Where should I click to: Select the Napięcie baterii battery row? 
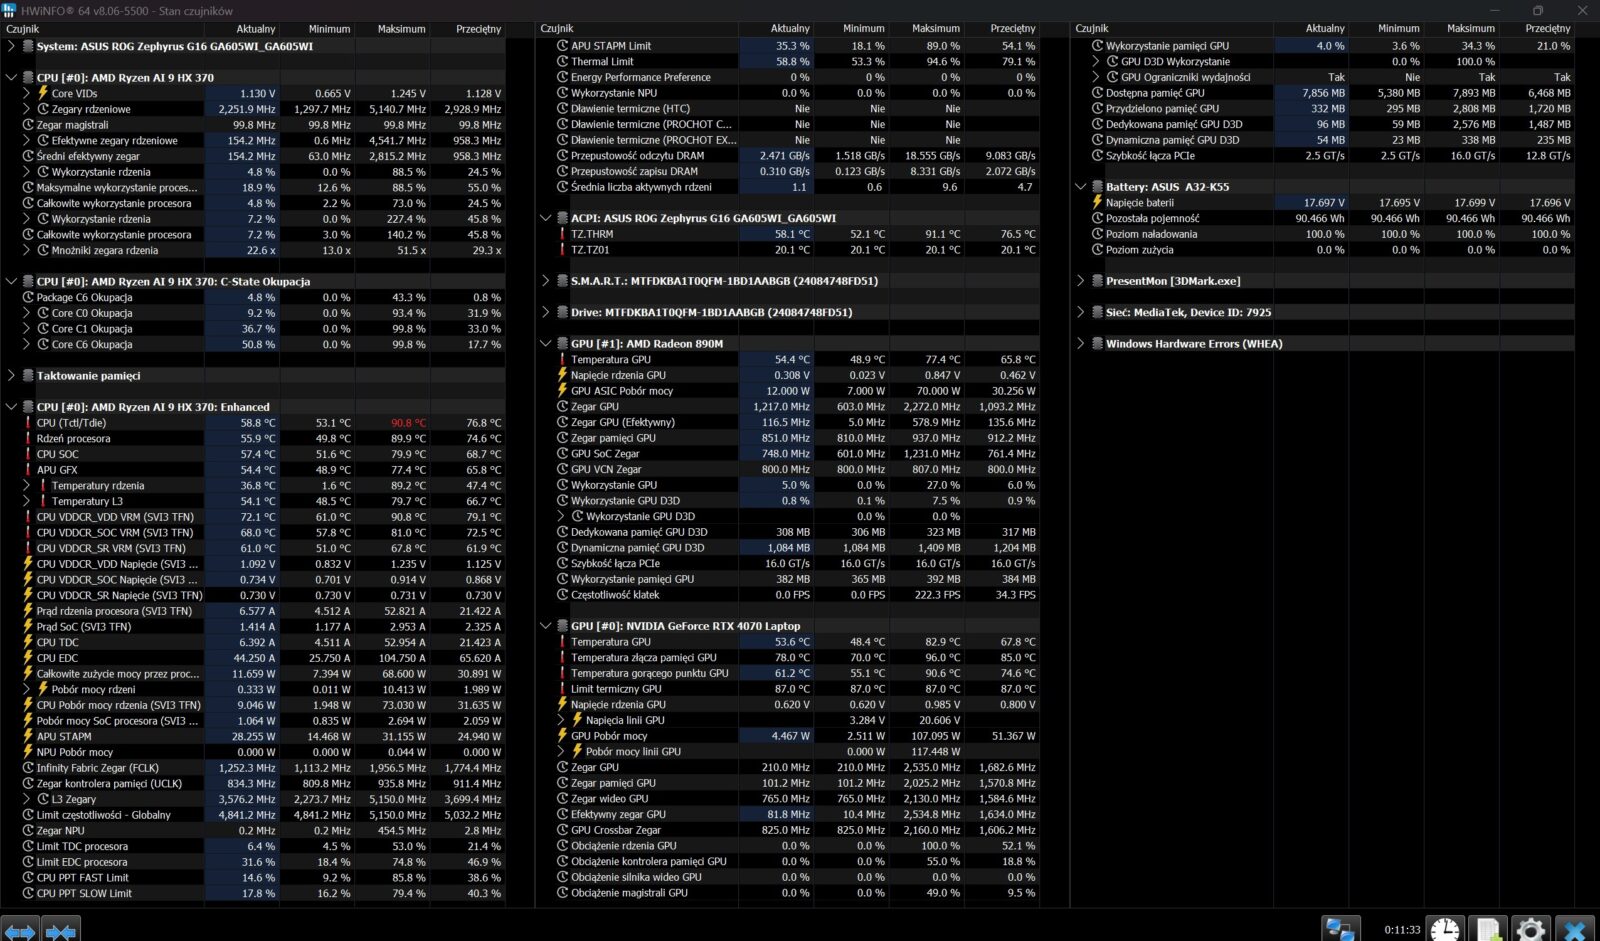click(1139, 203)
